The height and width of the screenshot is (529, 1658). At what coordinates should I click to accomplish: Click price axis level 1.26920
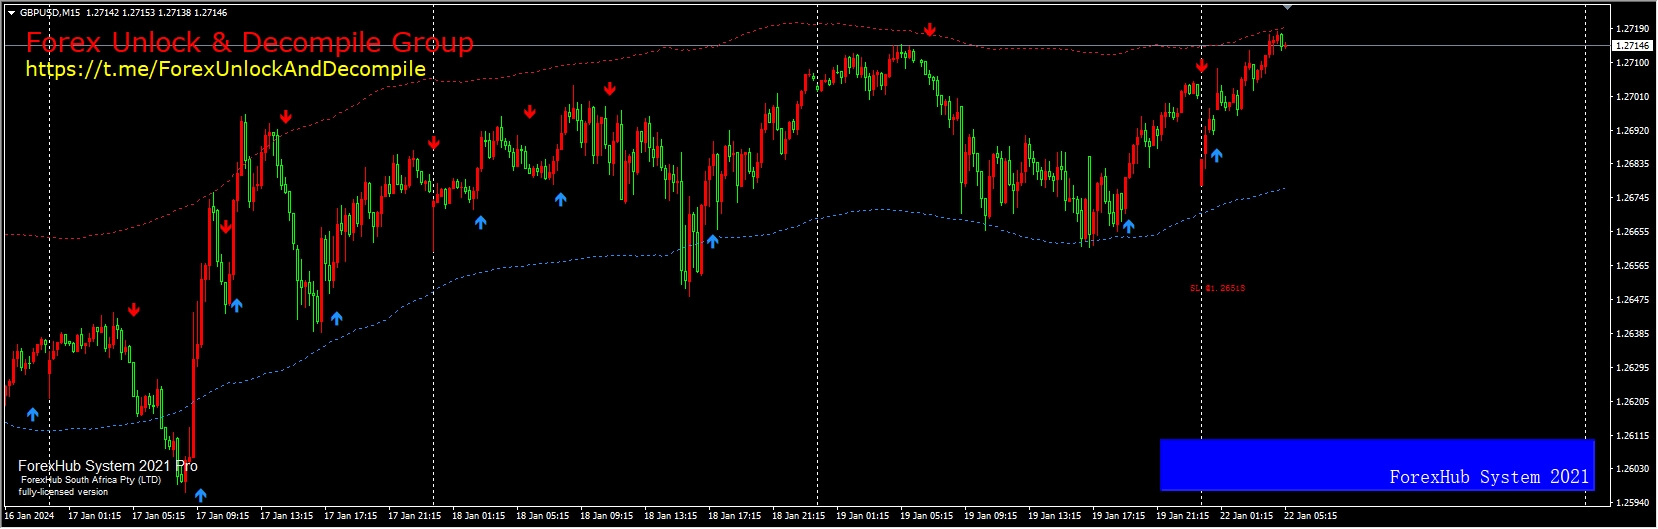point(1632,130)
